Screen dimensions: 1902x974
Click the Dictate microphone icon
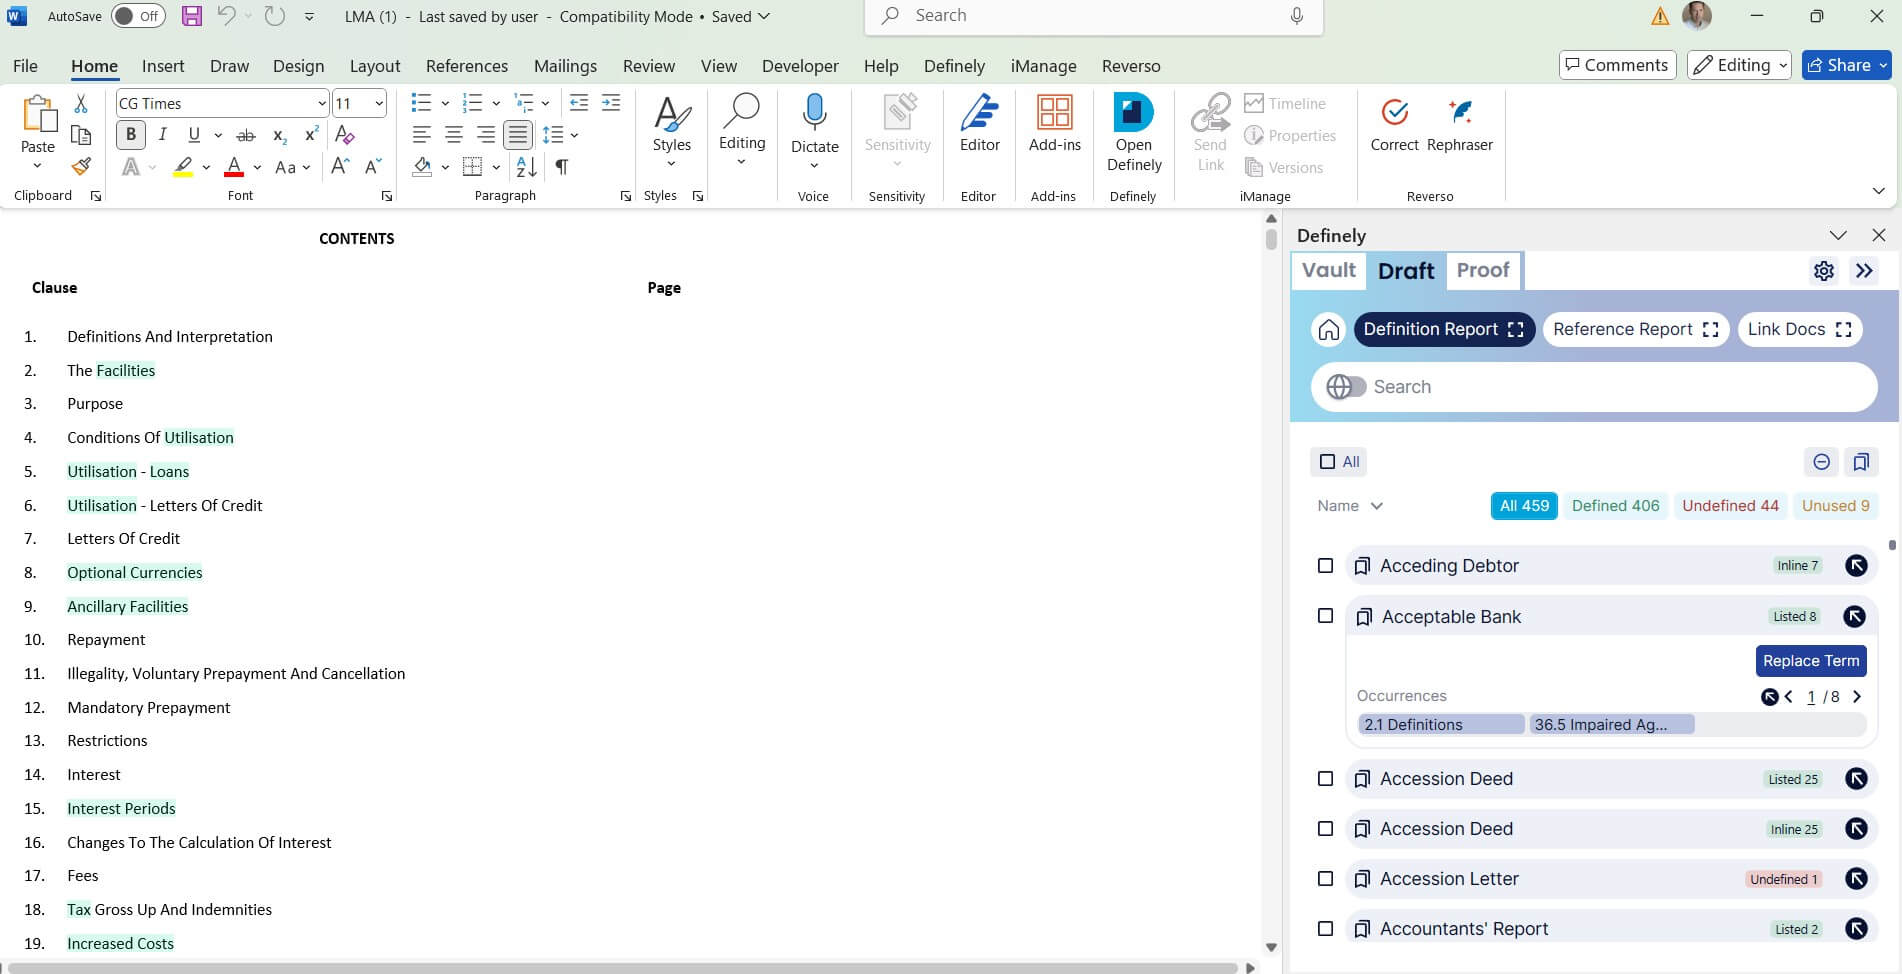point(814,113)
